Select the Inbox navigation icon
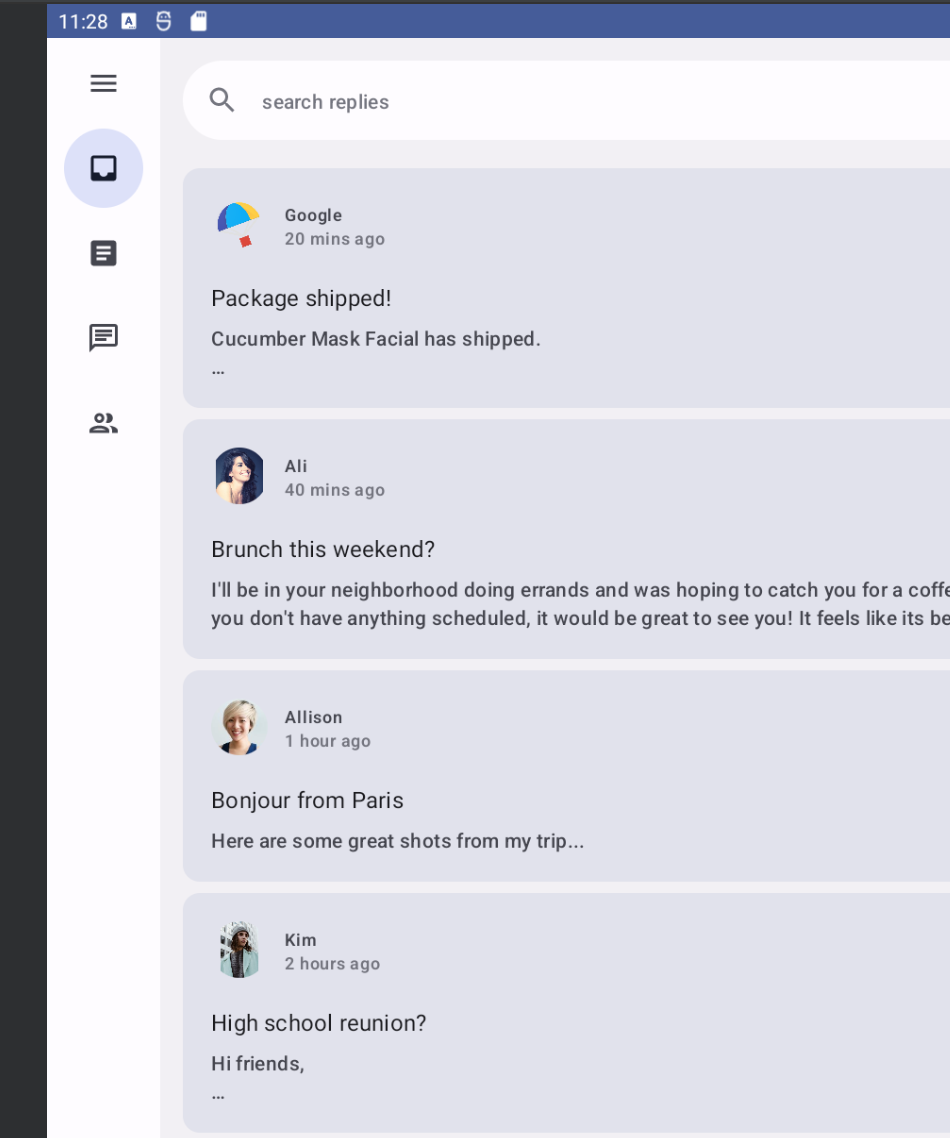This screenshot has height=1138, width=950. 103,168
